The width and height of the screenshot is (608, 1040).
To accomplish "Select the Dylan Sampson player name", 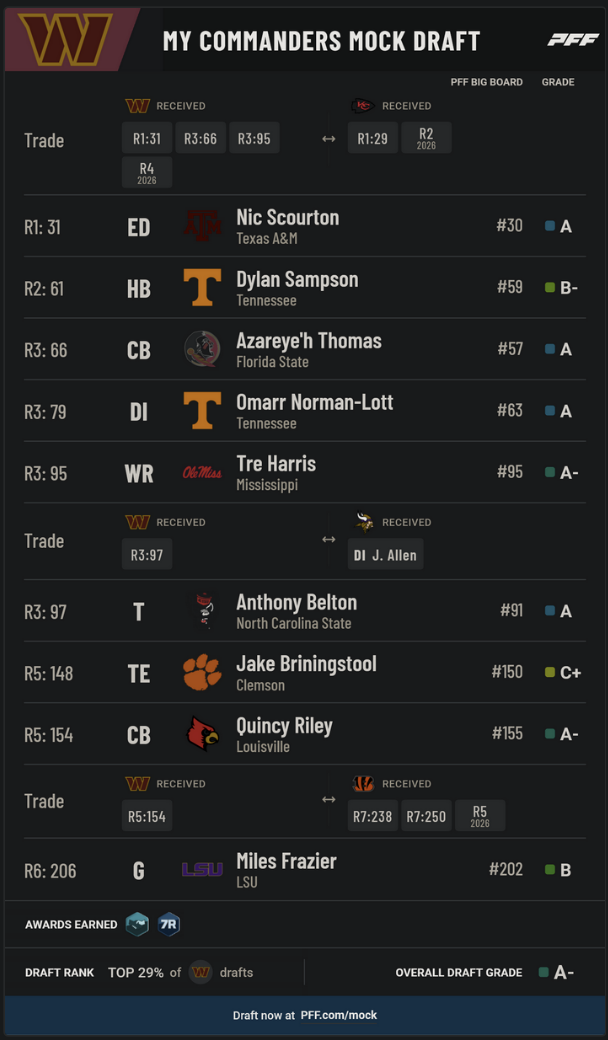I will point(297,279).
